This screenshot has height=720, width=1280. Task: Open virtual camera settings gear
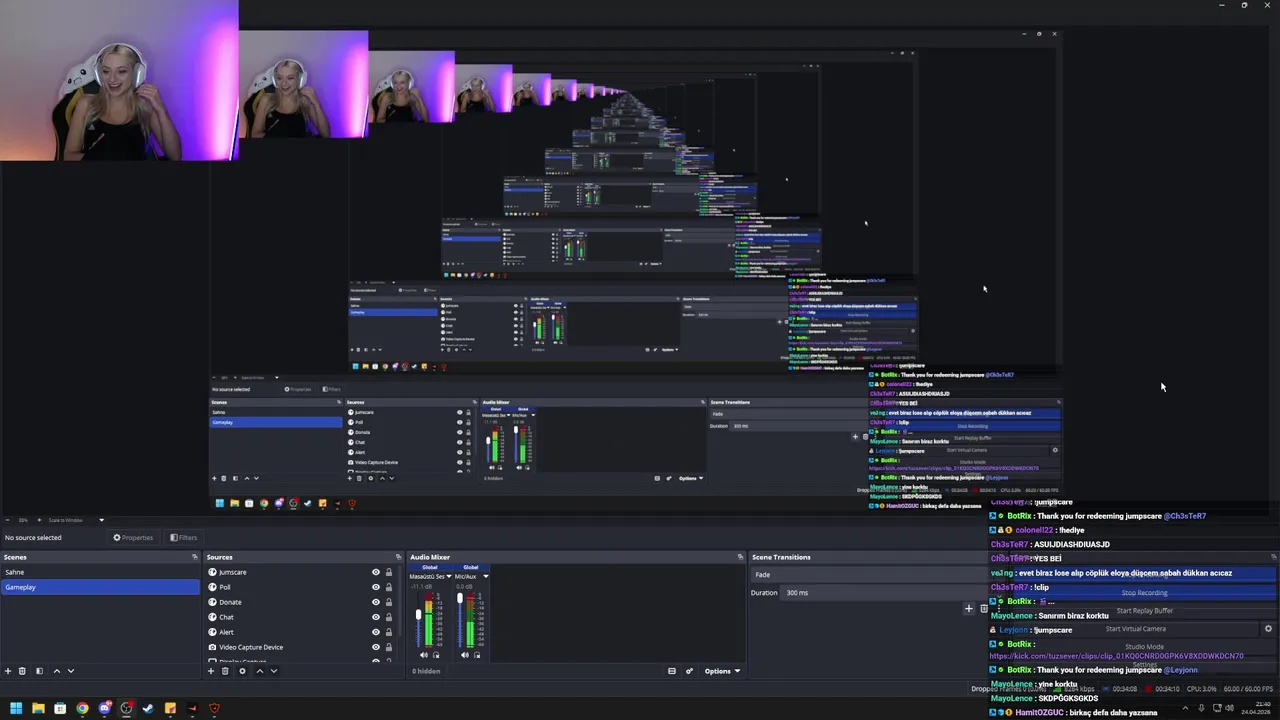(1268, 629)
